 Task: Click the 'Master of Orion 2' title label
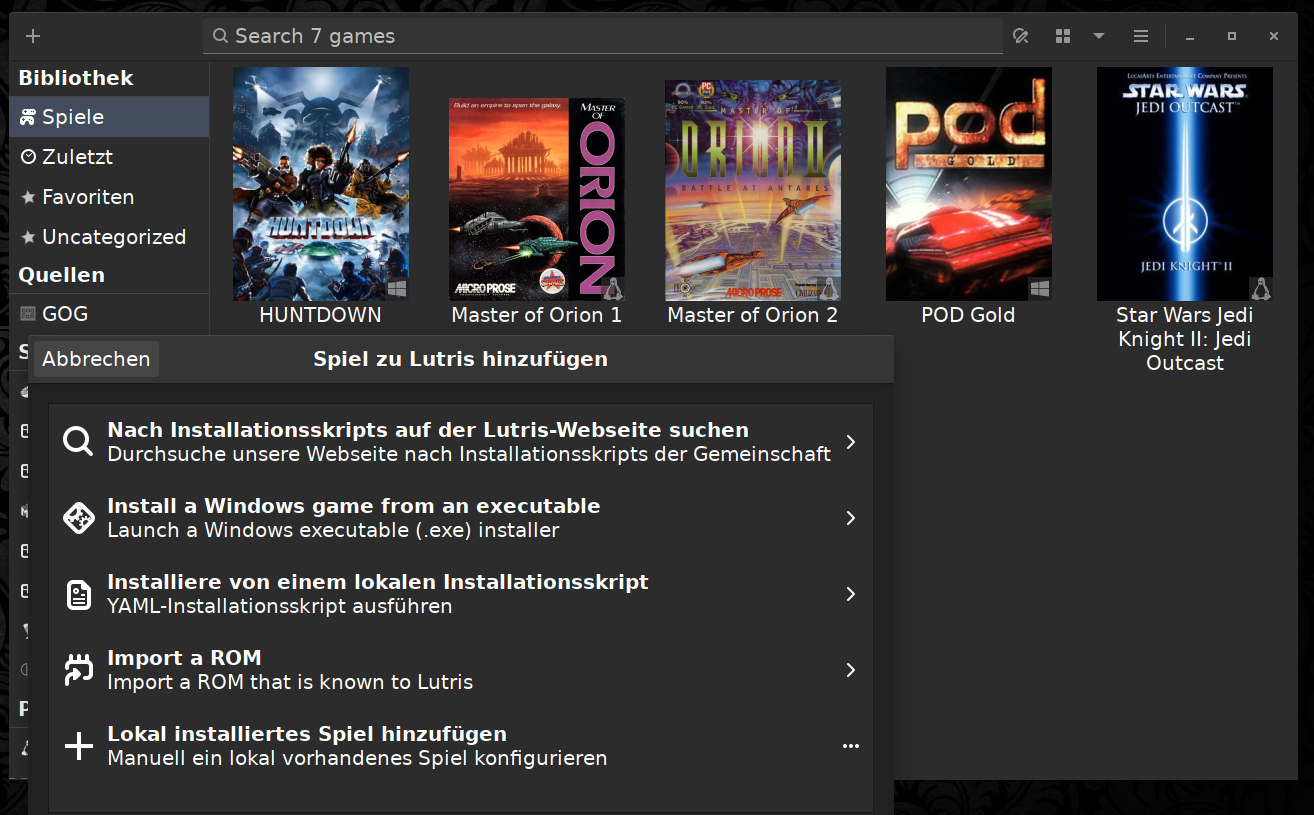[x=753, y=315]
